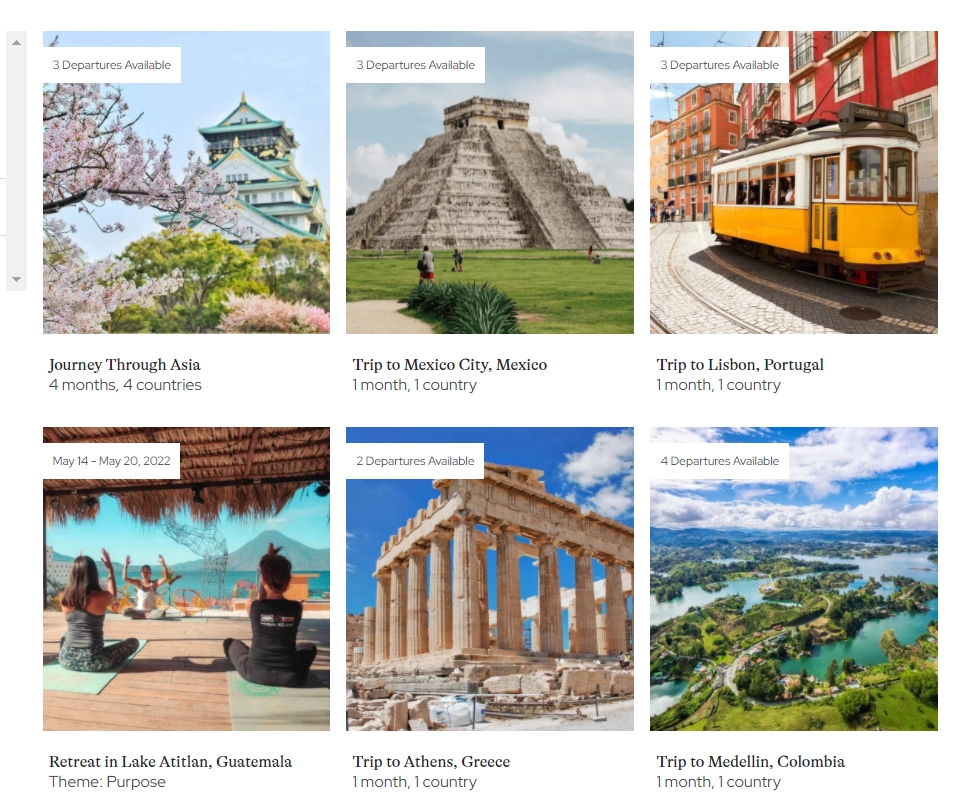967x810 pixels.
Task: Click the scroll down arrow
Action: click(x=17, y=279)
